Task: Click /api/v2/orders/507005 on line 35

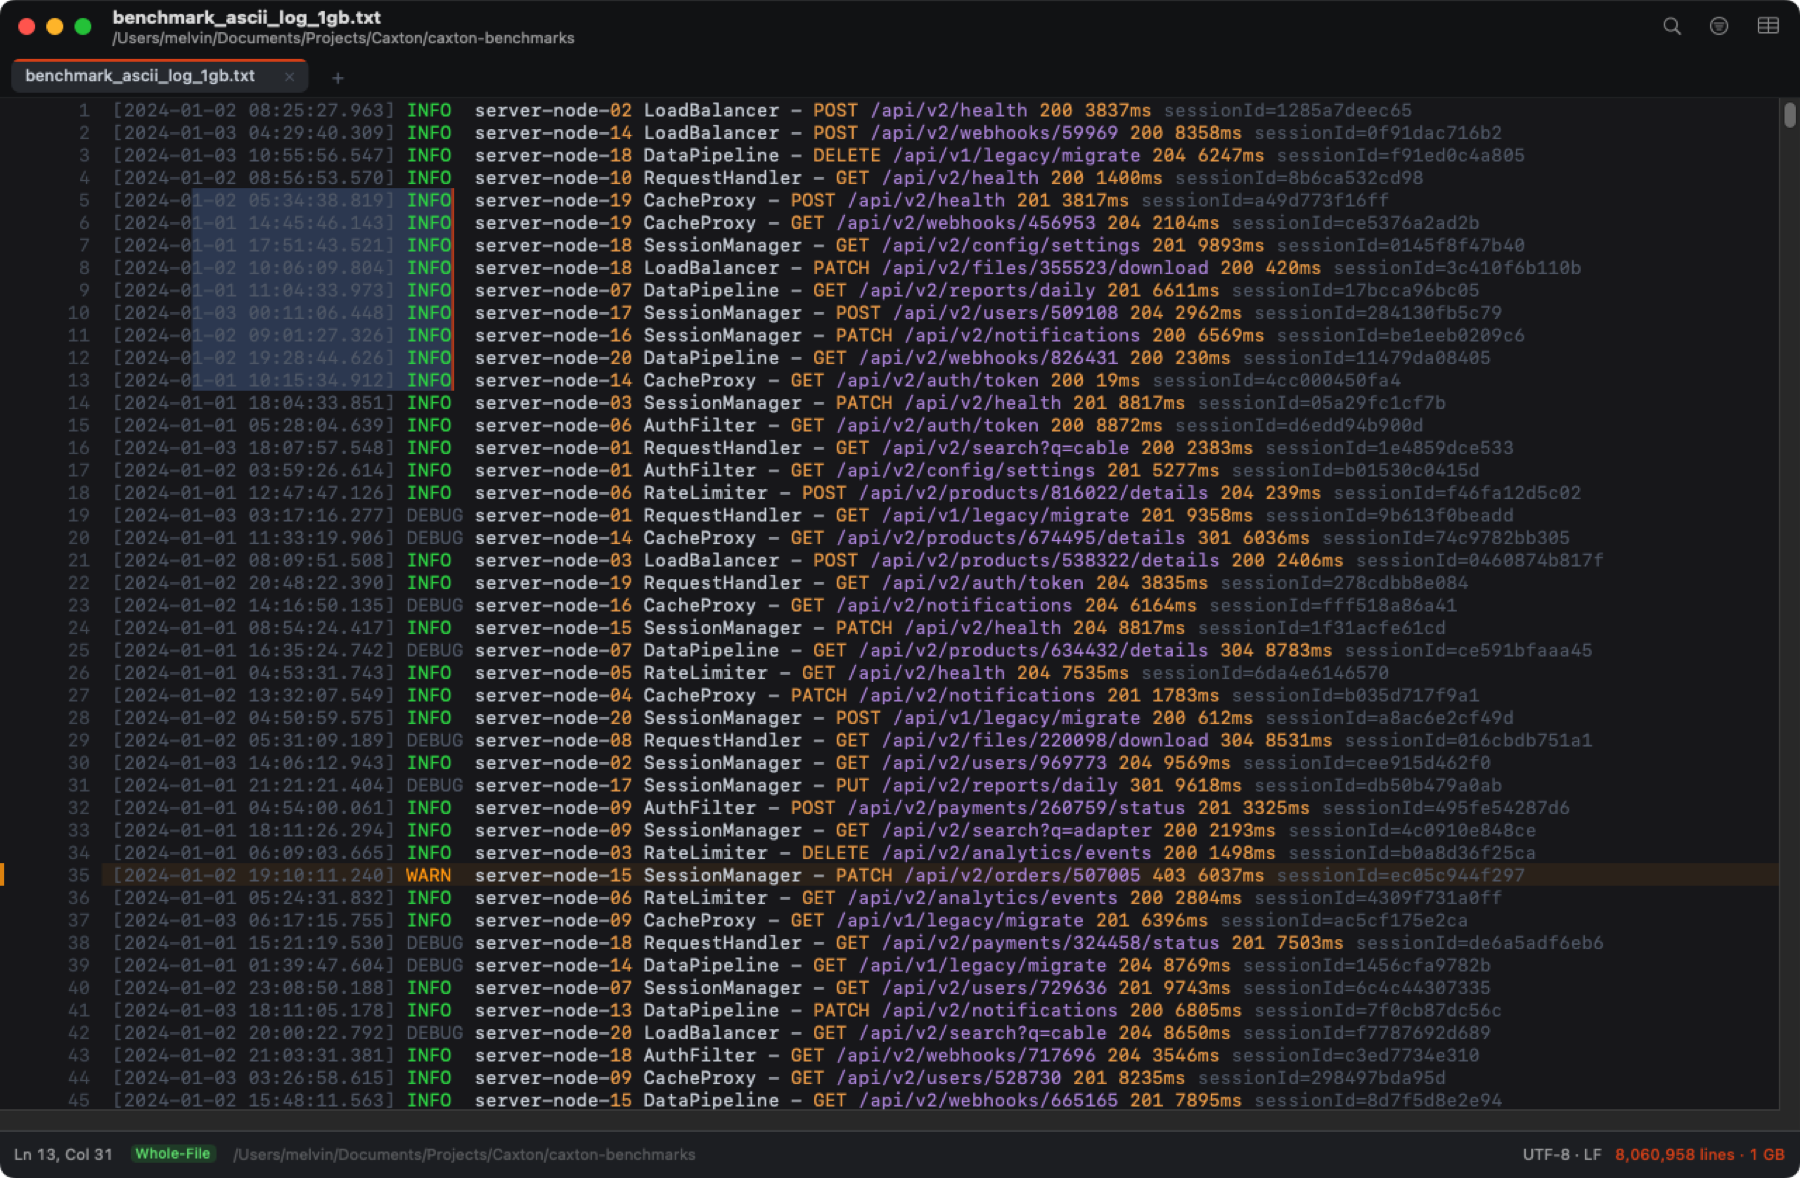Action: click(1022, 875)
